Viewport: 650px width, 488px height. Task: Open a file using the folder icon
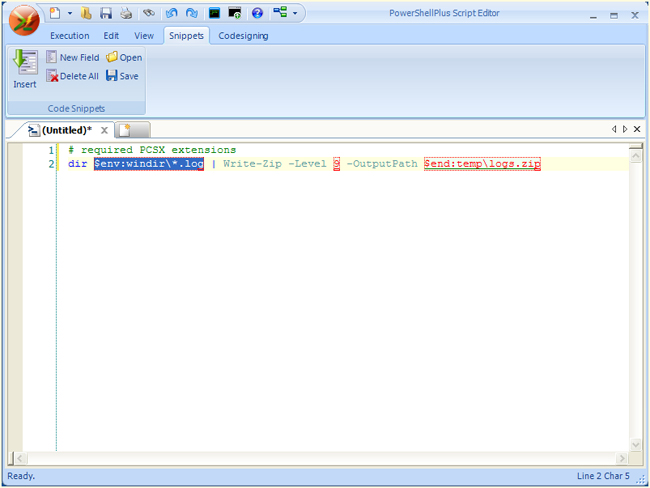click(x=86, y=13)
